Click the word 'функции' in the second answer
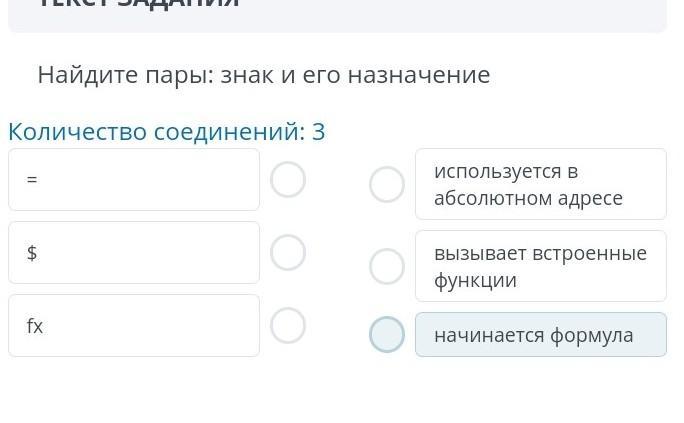684x423 pixels. pos(475,280)
